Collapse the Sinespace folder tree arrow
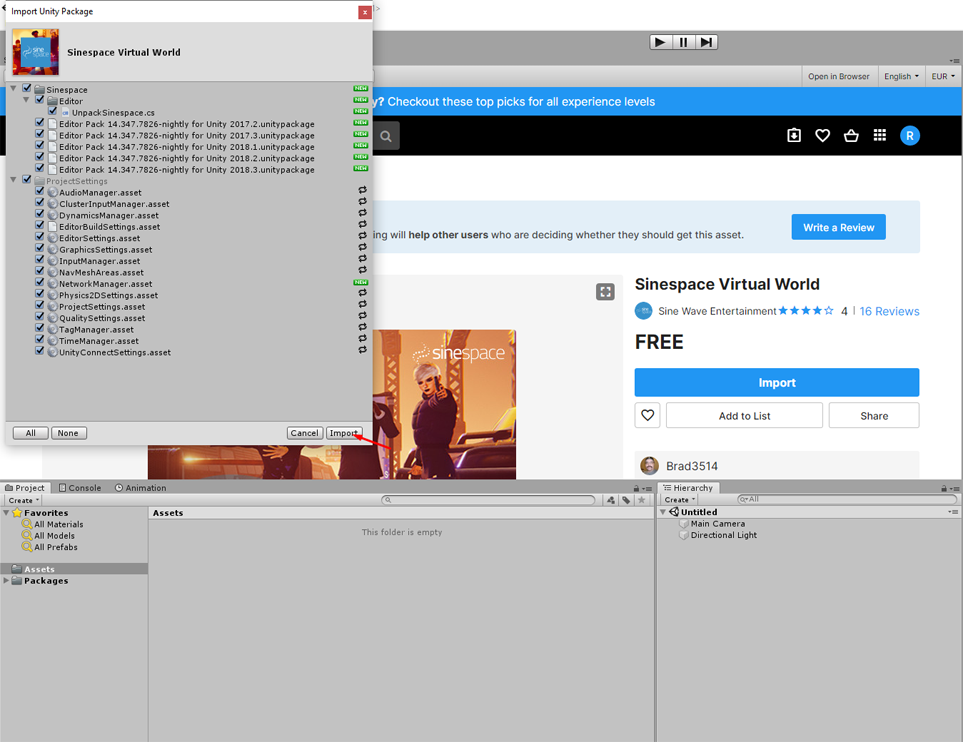 (x=14, y=88)
